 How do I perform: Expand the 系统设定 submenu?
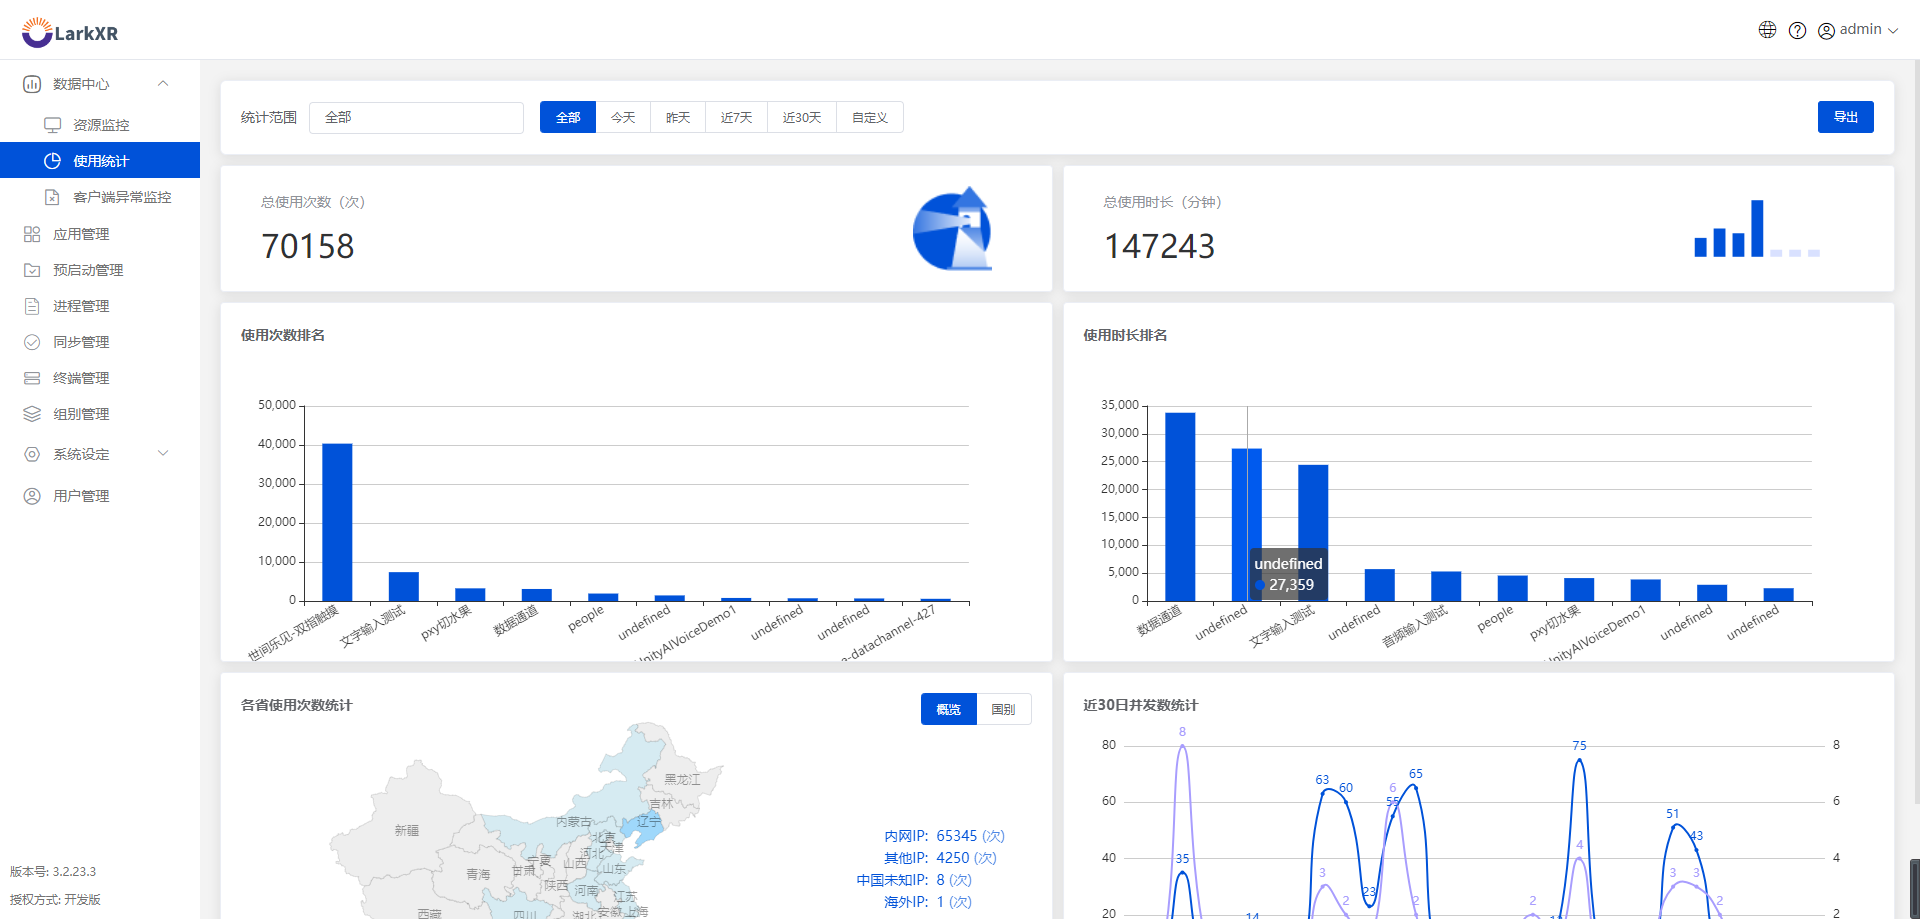pyautogui.click(x=163, y=454)
